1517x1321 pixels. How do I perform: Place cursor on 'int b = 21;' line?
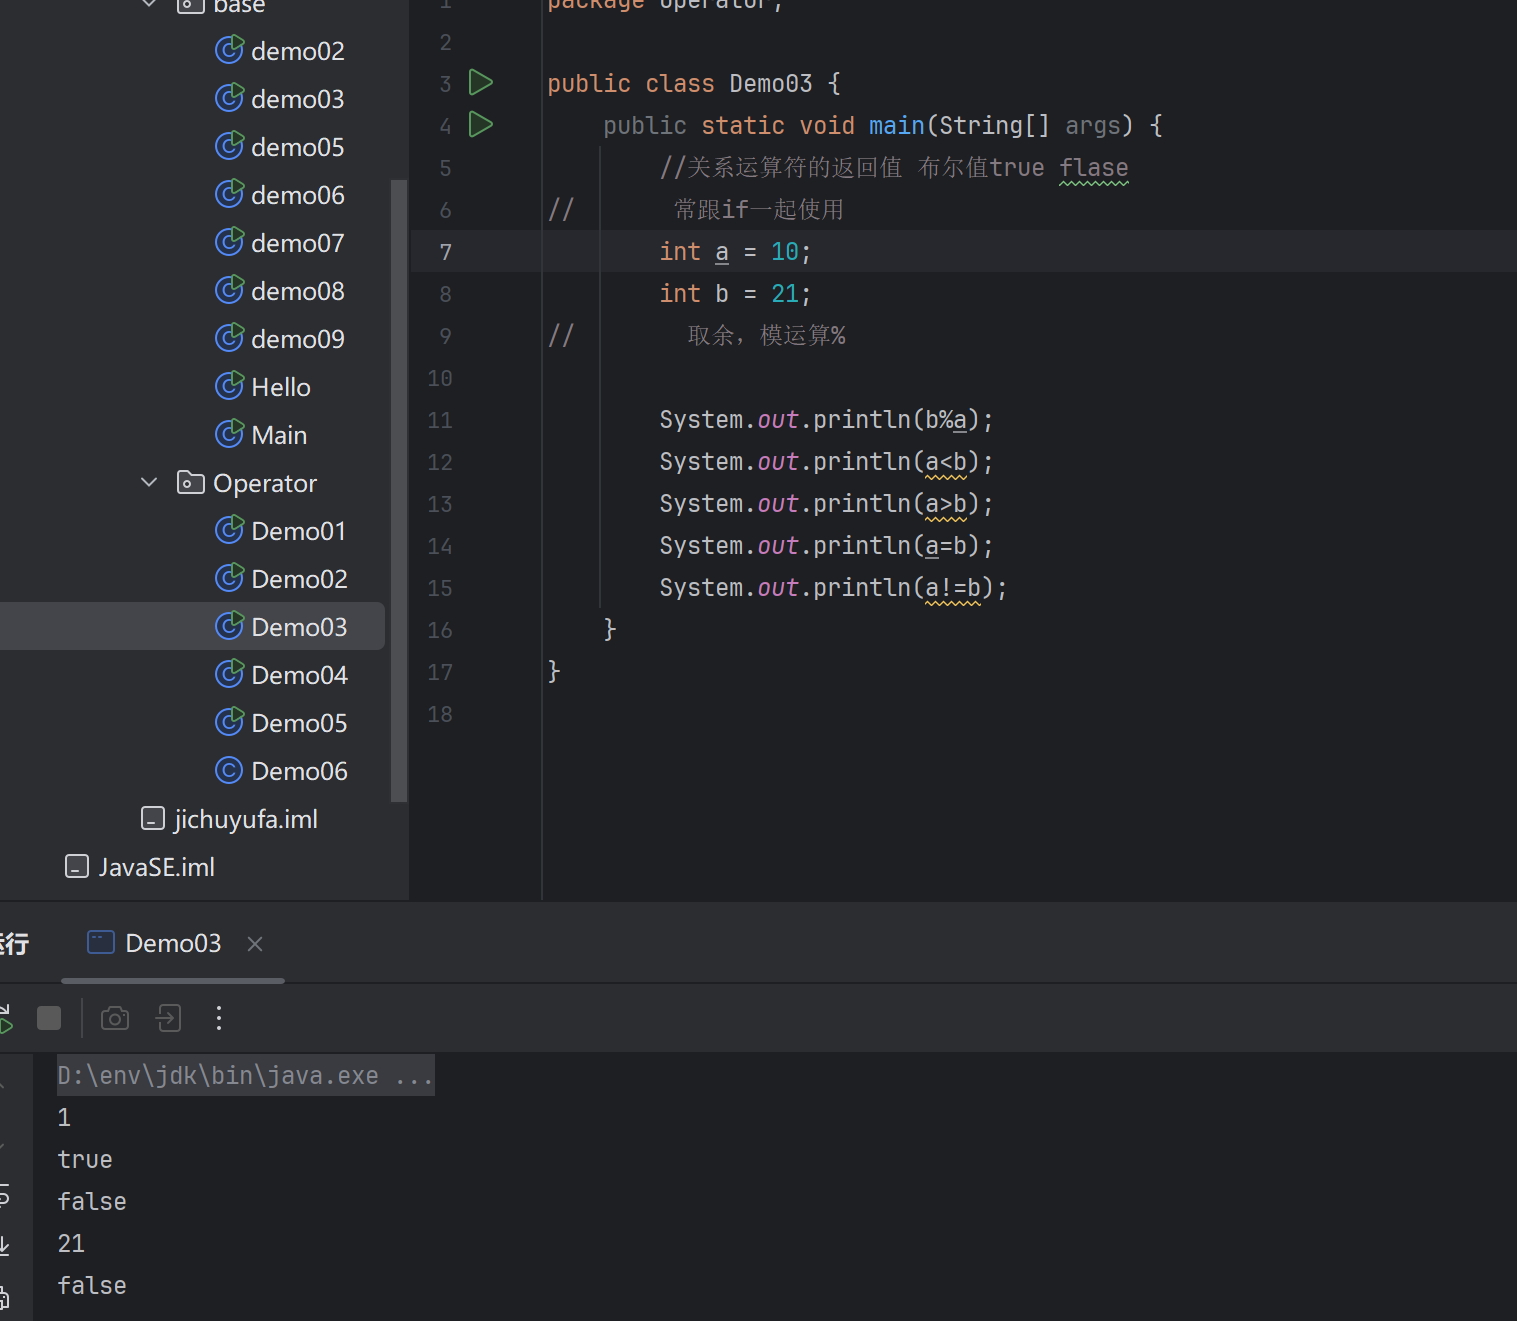tap(735, 294)
